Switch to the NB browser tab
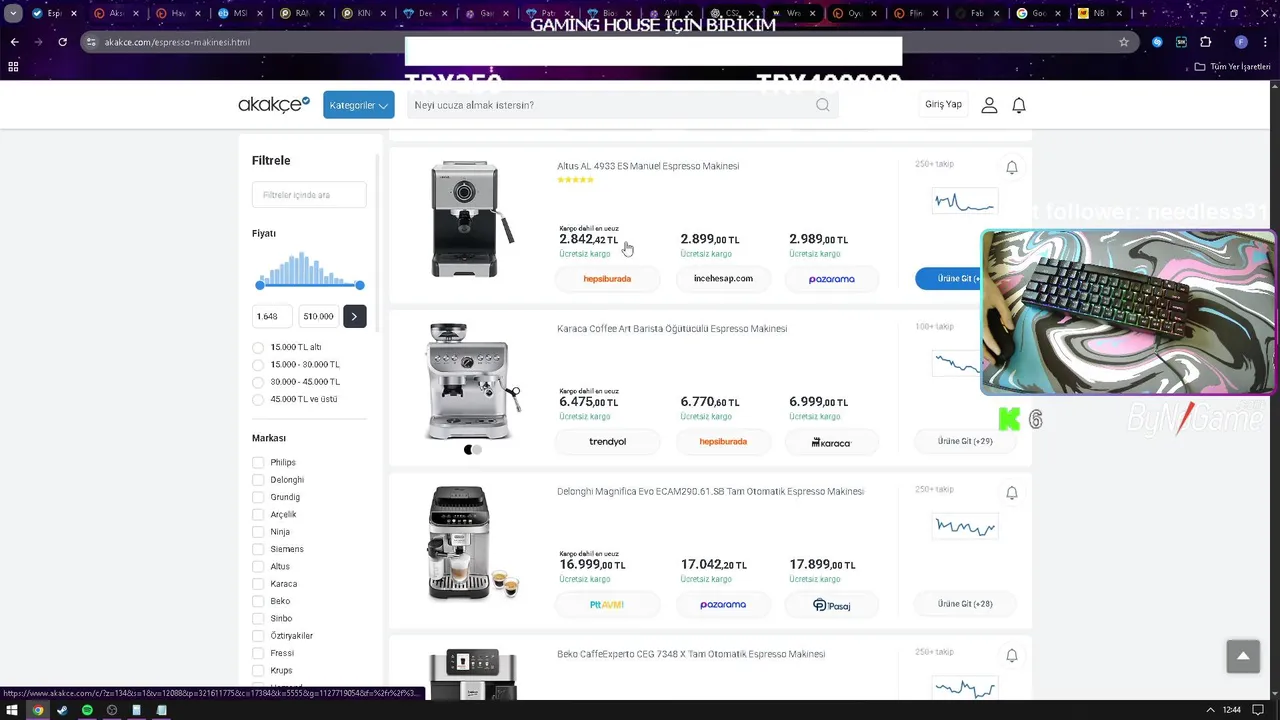 point(1098,14)
